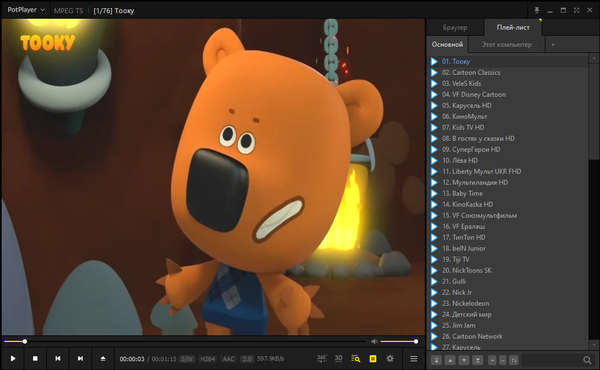Move selected item to top of playlist
The image size is (600, 370).
(437, 360)
